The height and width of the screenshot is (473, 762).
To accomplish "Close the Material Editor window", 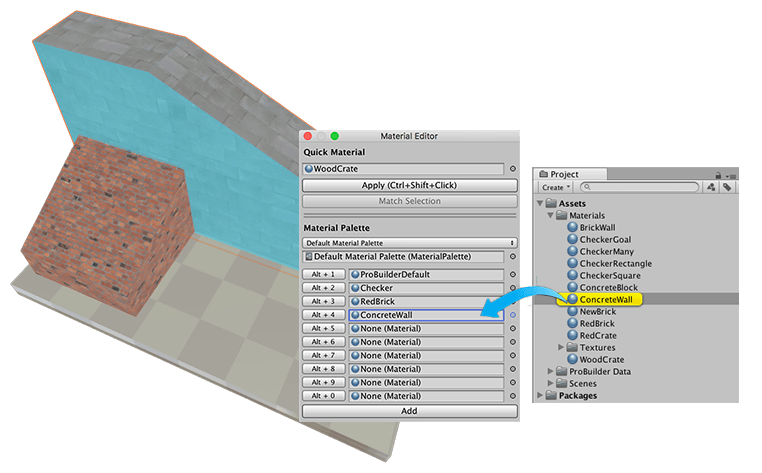I will (x=308, y=136).
